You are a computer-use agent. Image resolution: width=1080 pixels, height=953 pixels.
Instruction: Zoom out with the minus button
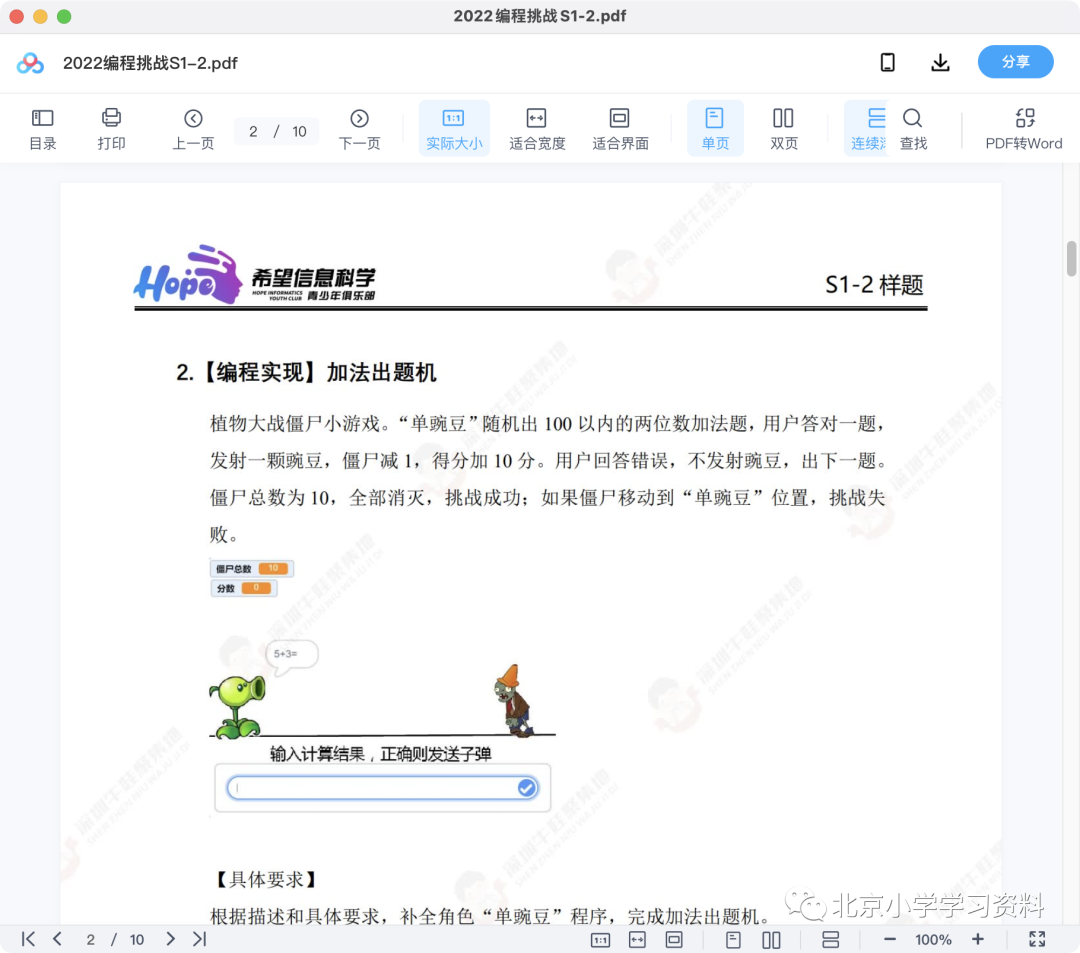click(x=890, y=939)
